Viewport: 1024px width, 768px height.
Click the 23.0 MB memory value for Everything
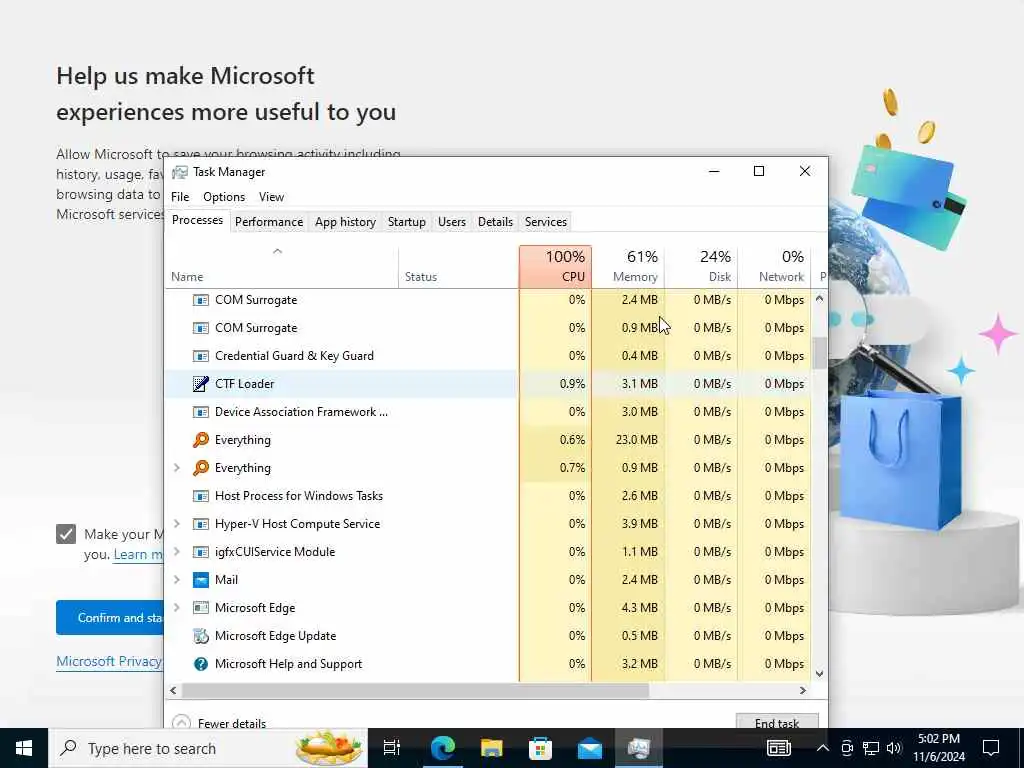click(x=636, y=440)
